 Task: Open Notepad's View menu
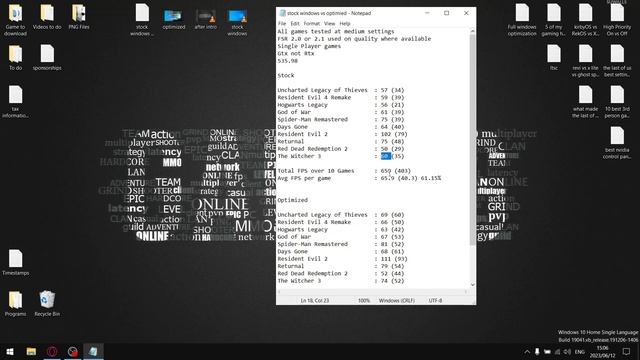tap(329, 24)
